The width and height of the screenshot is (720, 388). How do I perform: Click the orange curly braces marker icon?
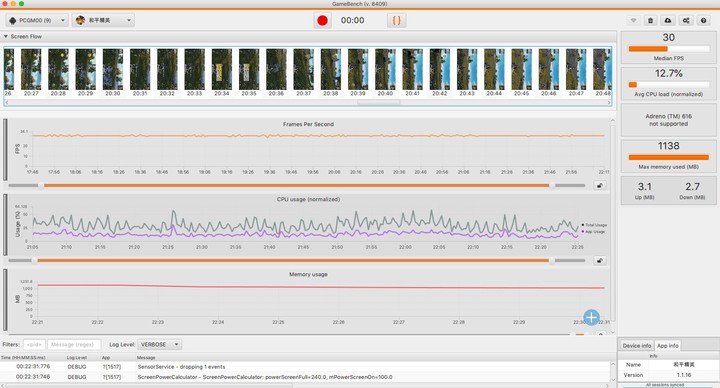pos(396,21)
